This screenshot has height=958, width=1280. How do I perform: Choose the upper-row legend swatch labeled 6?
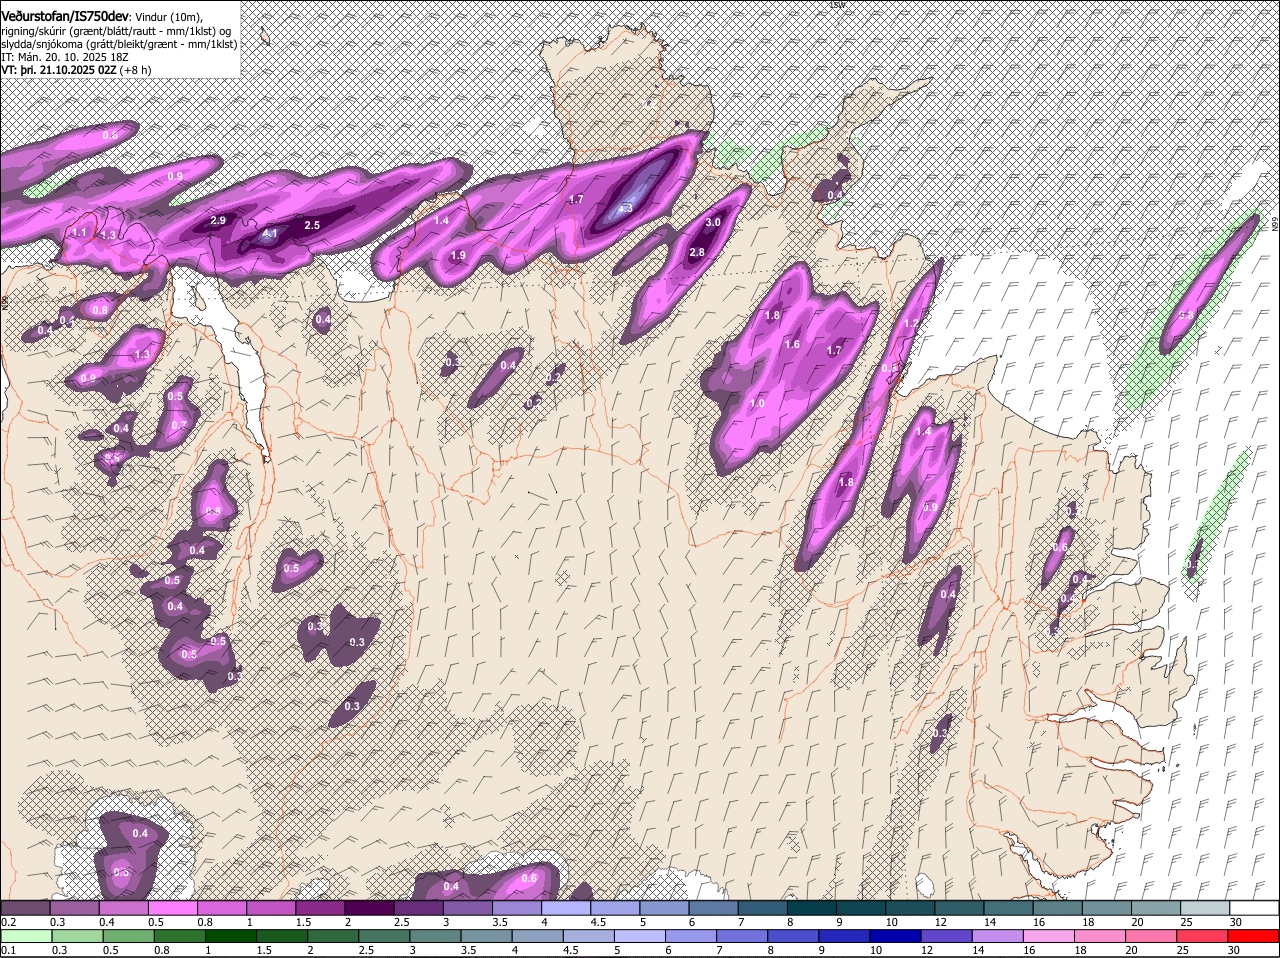pos(713,907)
